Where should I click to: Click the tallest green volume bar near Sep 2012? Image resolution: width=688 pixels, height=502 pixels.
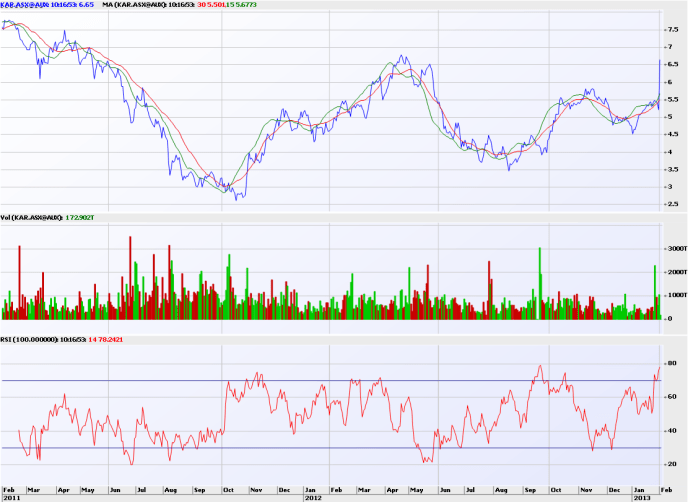click(540, 250)
